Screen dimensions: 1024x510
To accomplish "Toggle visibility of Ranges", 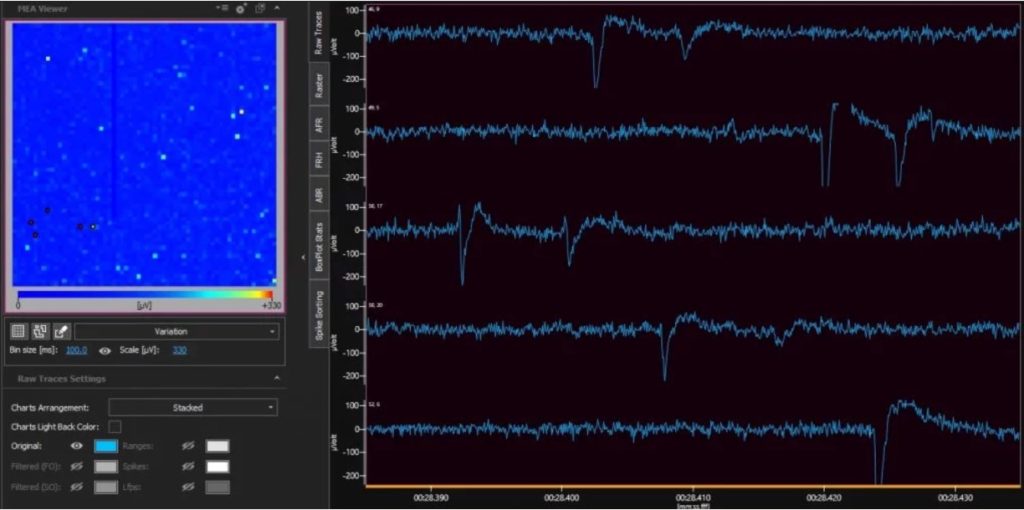I will click(188, 446).
